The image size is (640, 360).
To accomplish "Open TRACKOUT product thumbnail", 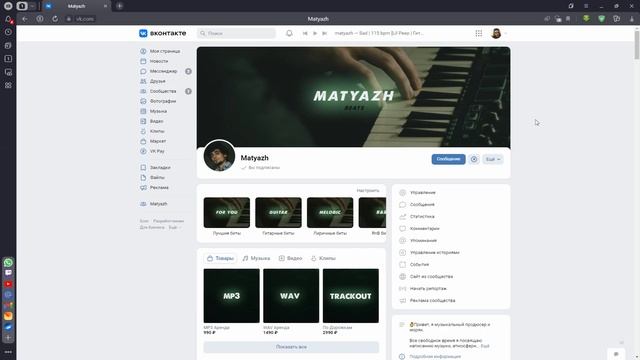I will click(x=351, y=296).
